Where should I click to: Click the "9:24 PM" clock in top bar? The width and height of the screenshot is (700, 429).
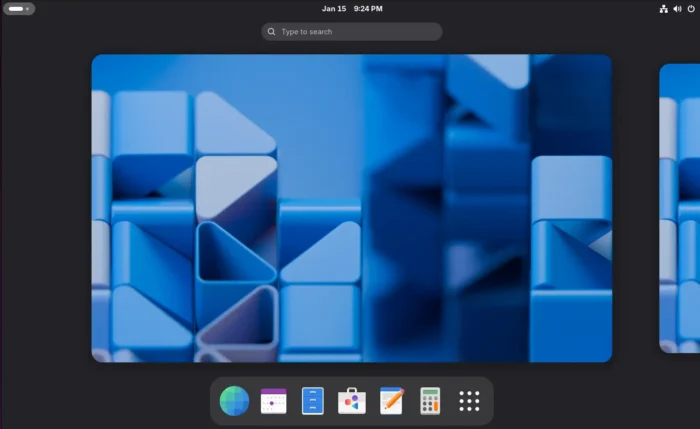(368, 8)
